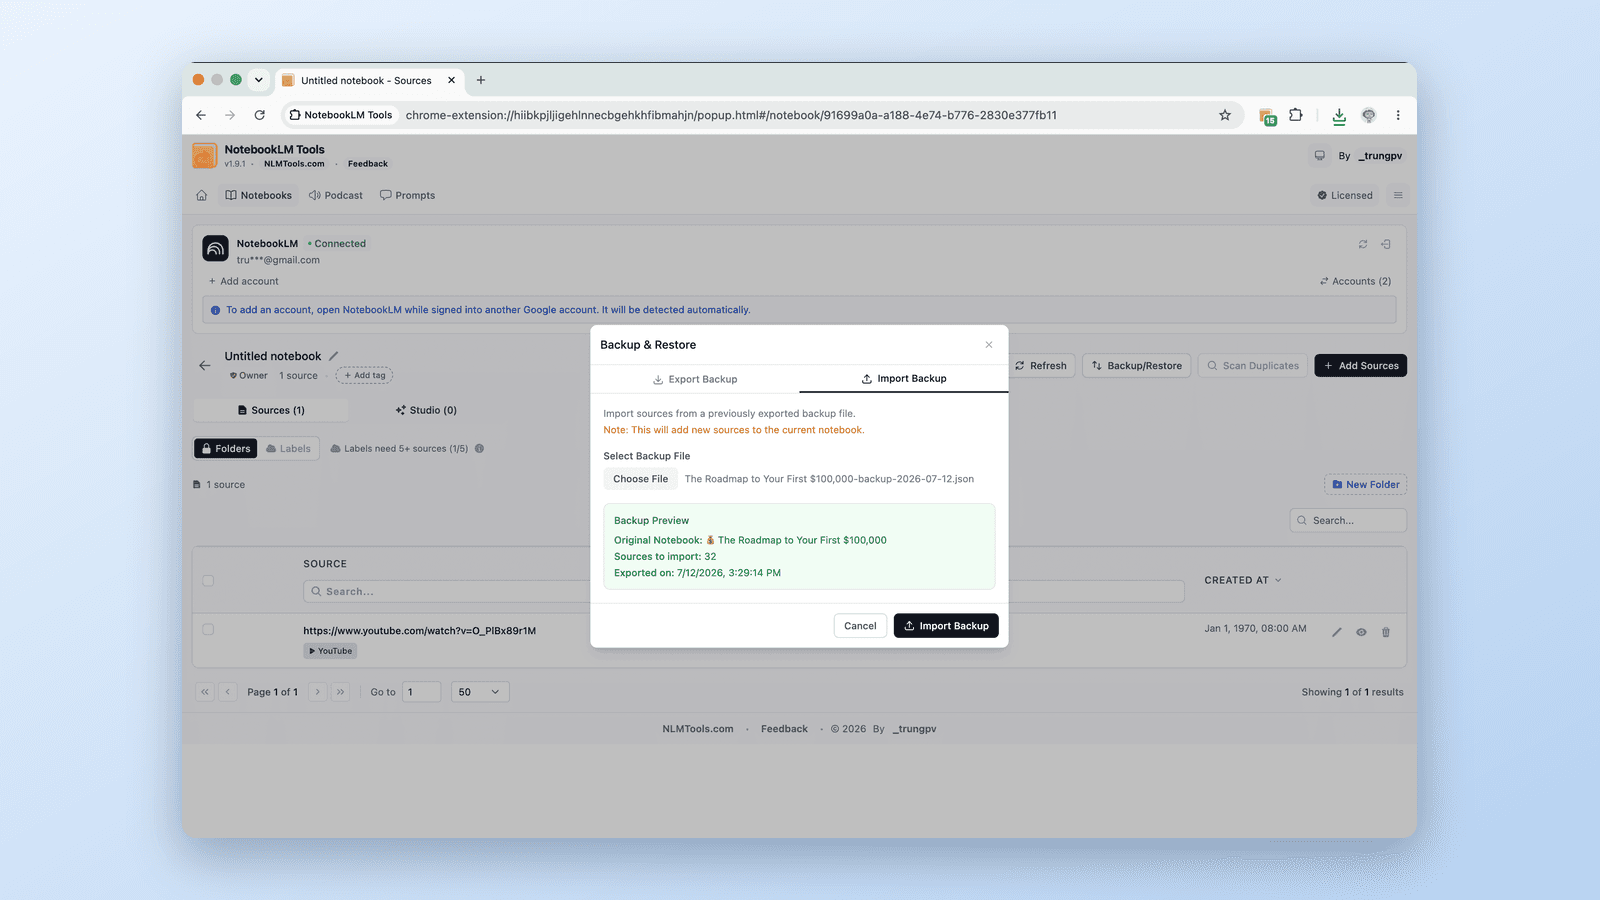
Task: Click the display icon near By _trungpv
Action: tap(1320, 156)
